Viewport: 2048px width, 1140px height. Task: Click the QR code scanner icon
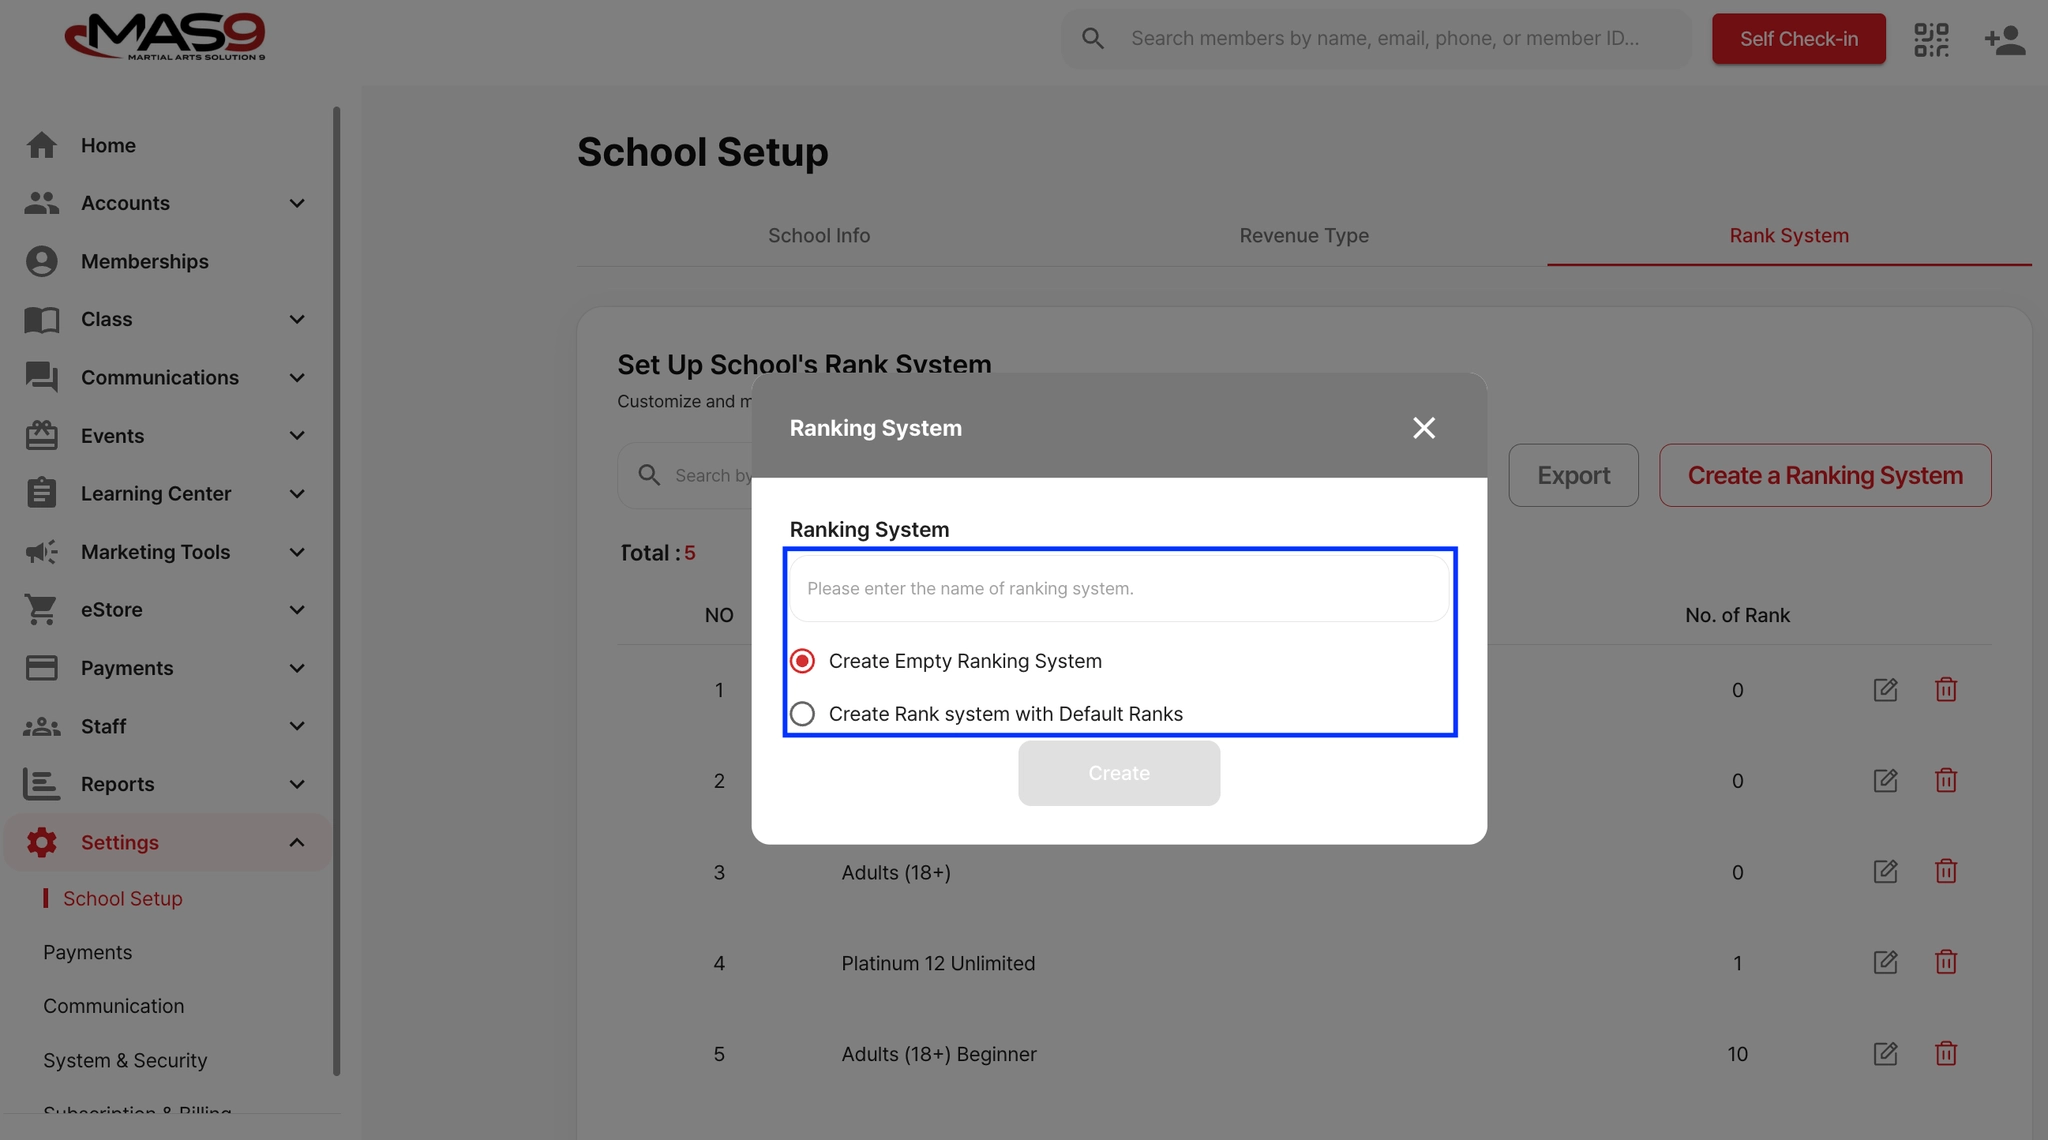click(x=1931, y=39)
